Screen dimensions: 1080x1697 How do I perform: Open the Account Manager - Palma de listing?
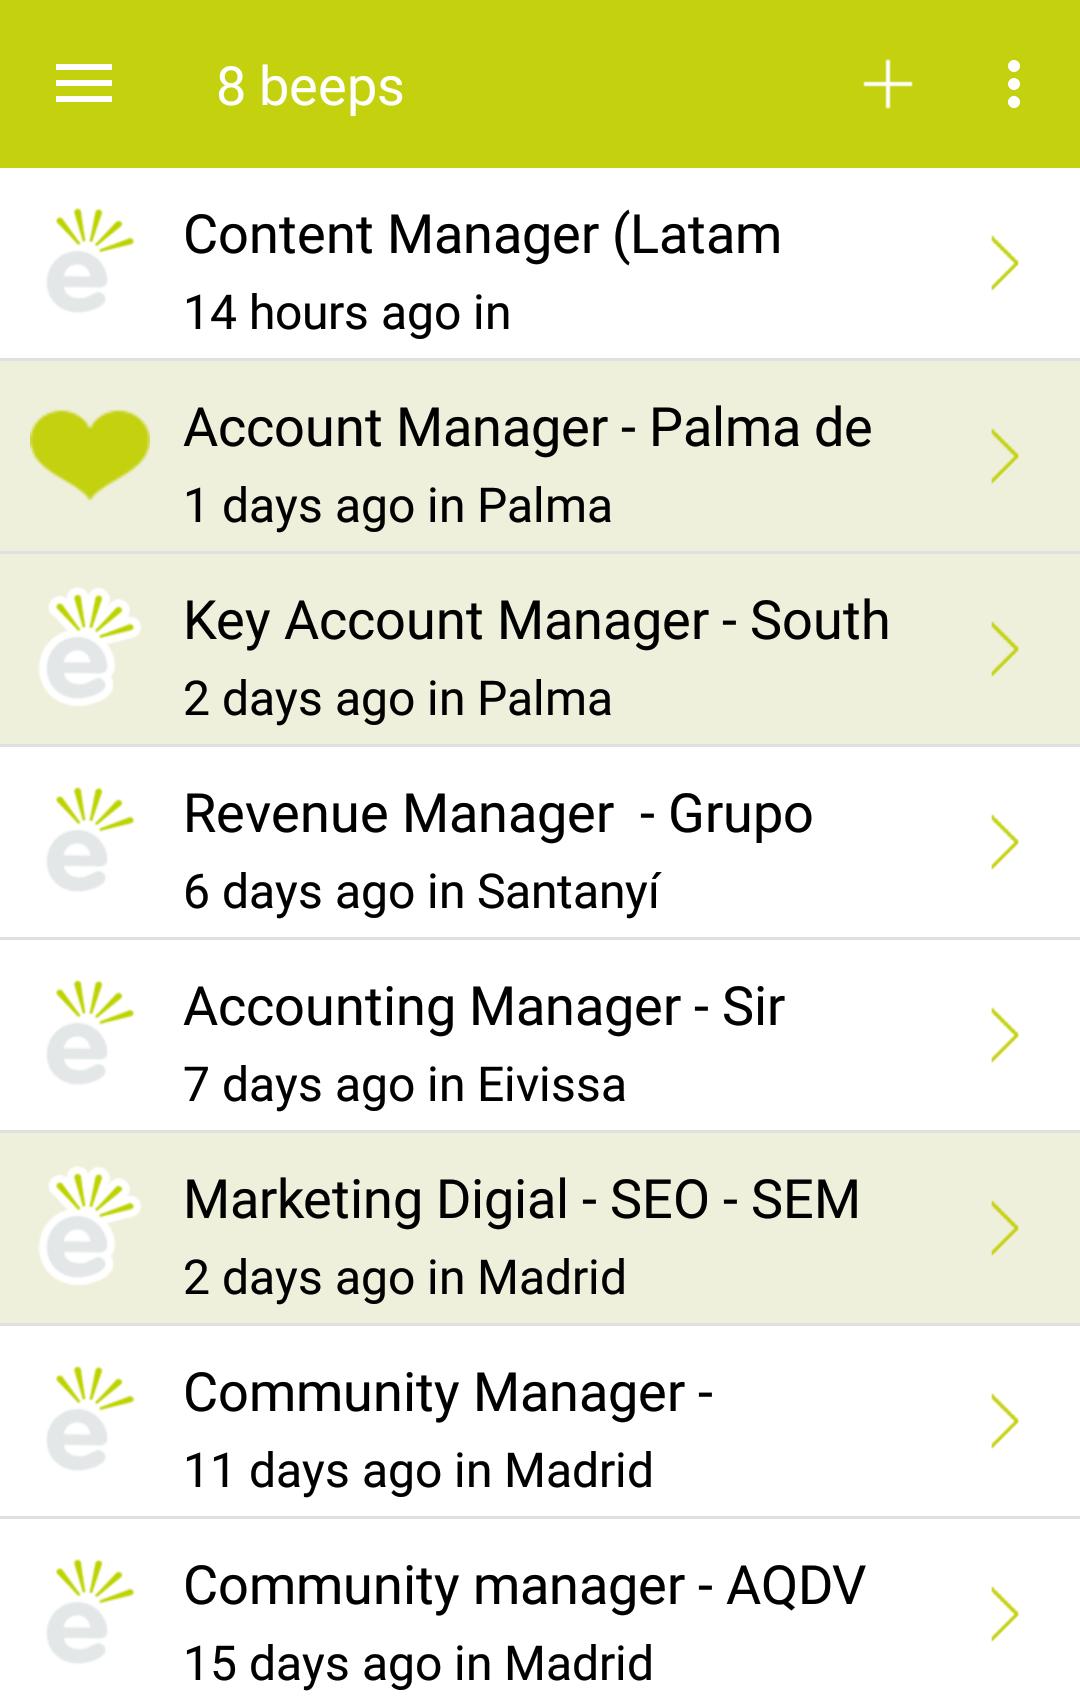click(528, 429)
